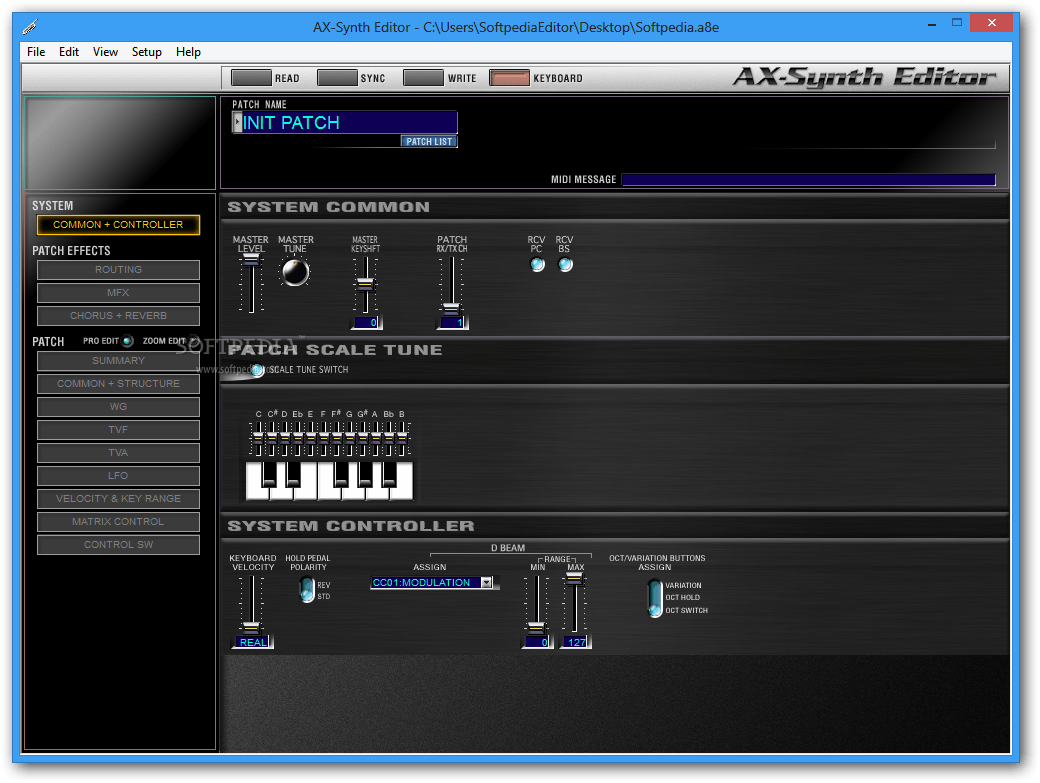Open the MATRIX CONTROL patch section
The width and height of the screenshot is (1040, 783).
(x=118, y=521)
